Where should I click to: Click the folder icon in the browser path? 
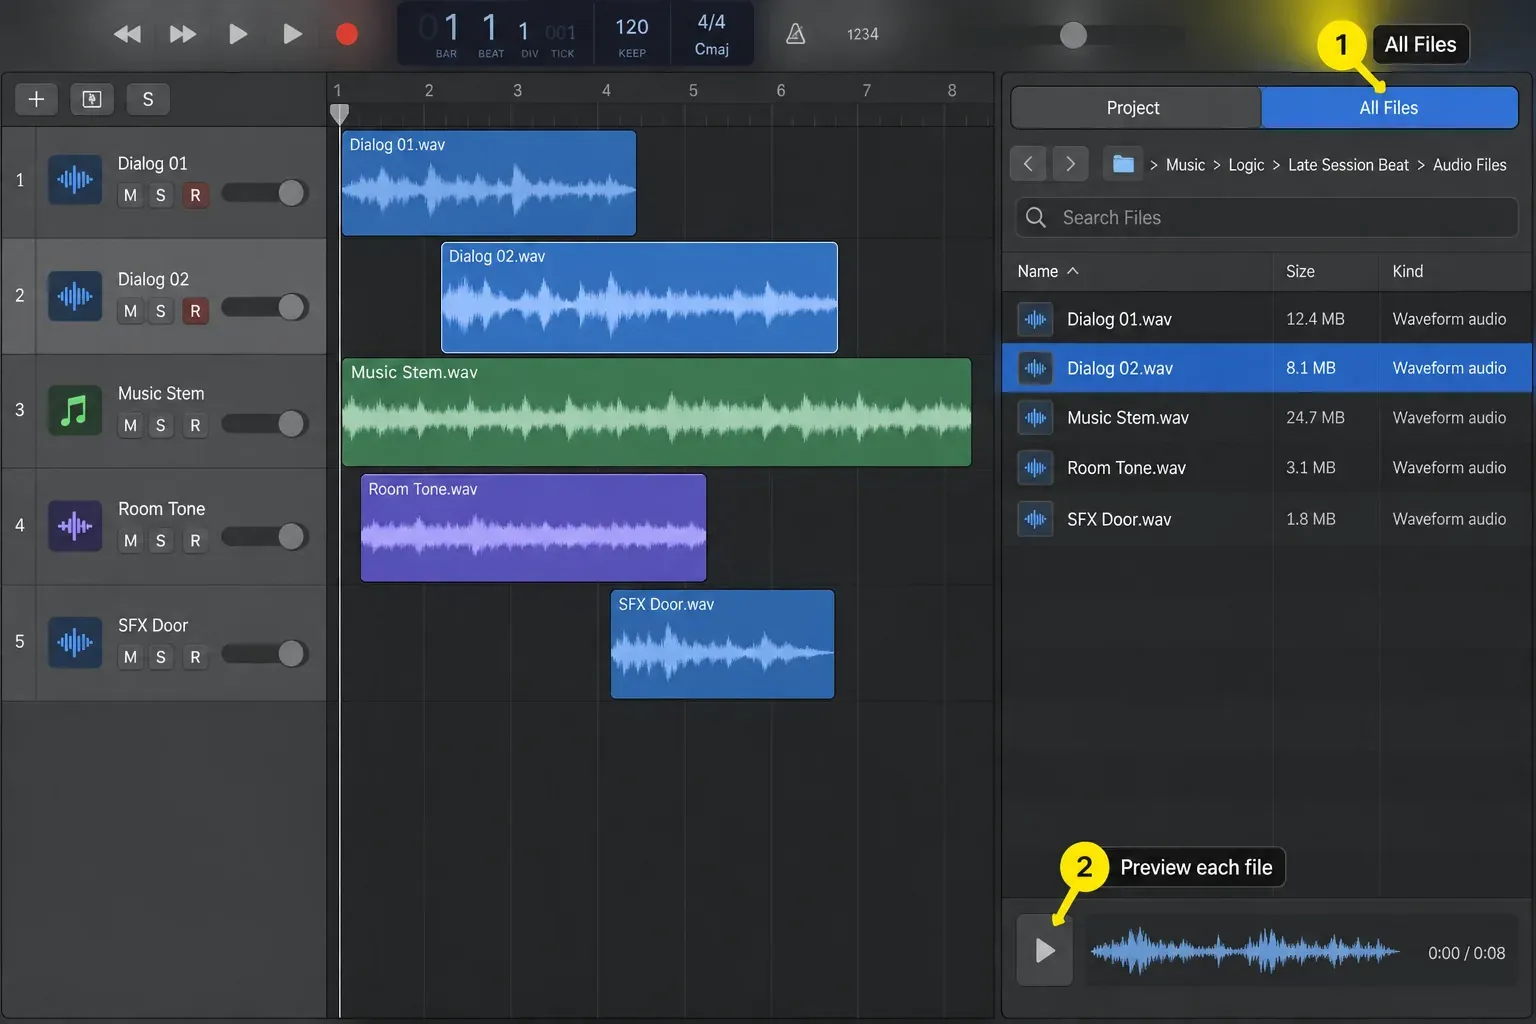click(x=1123, y=163)
